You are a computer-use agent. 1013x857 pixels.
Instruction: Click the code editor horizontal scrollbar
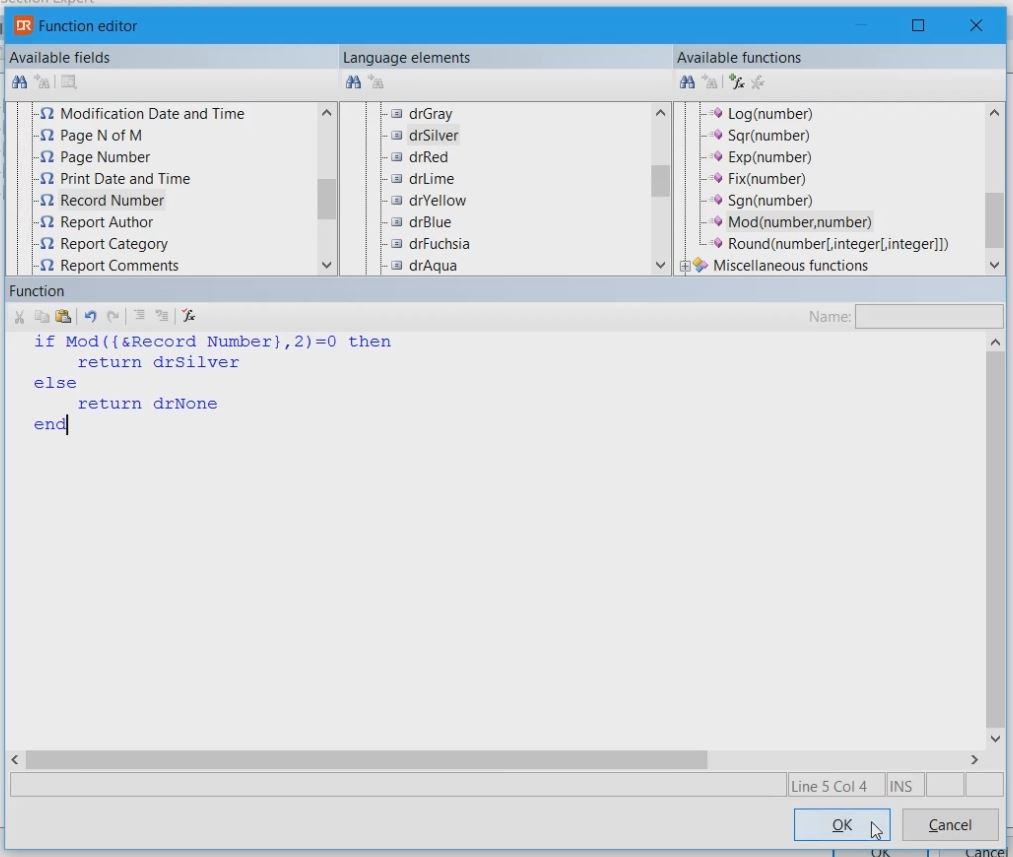(366, 760)
